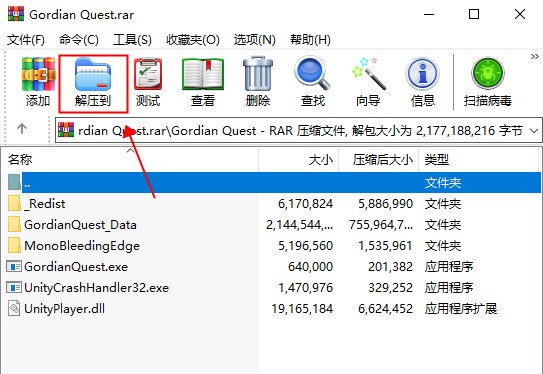The image size is (543, 374).
Task: Maximize the Gordian Quest.rar window
Action: [474, 14]
